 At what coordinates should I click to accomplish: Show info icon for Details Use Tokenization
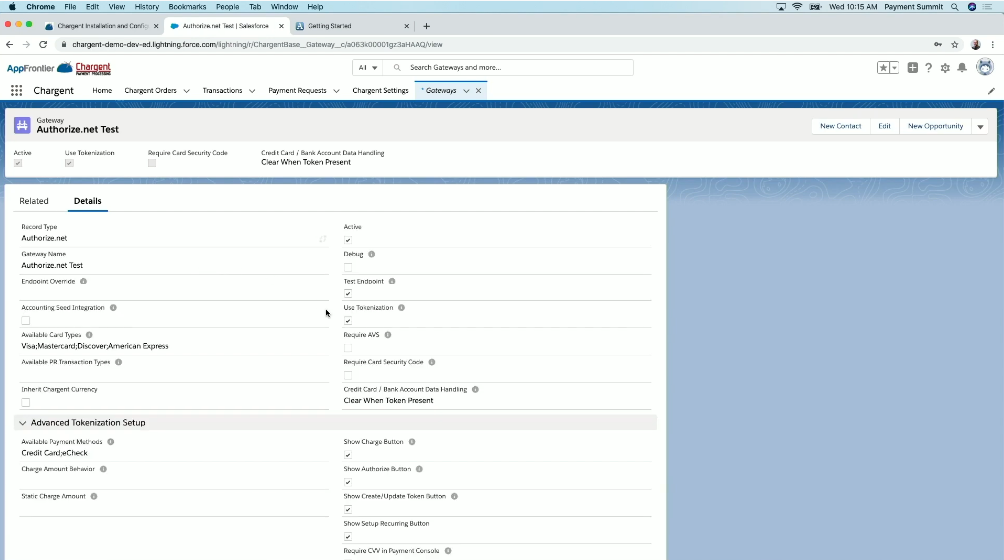tap(401, 308)
